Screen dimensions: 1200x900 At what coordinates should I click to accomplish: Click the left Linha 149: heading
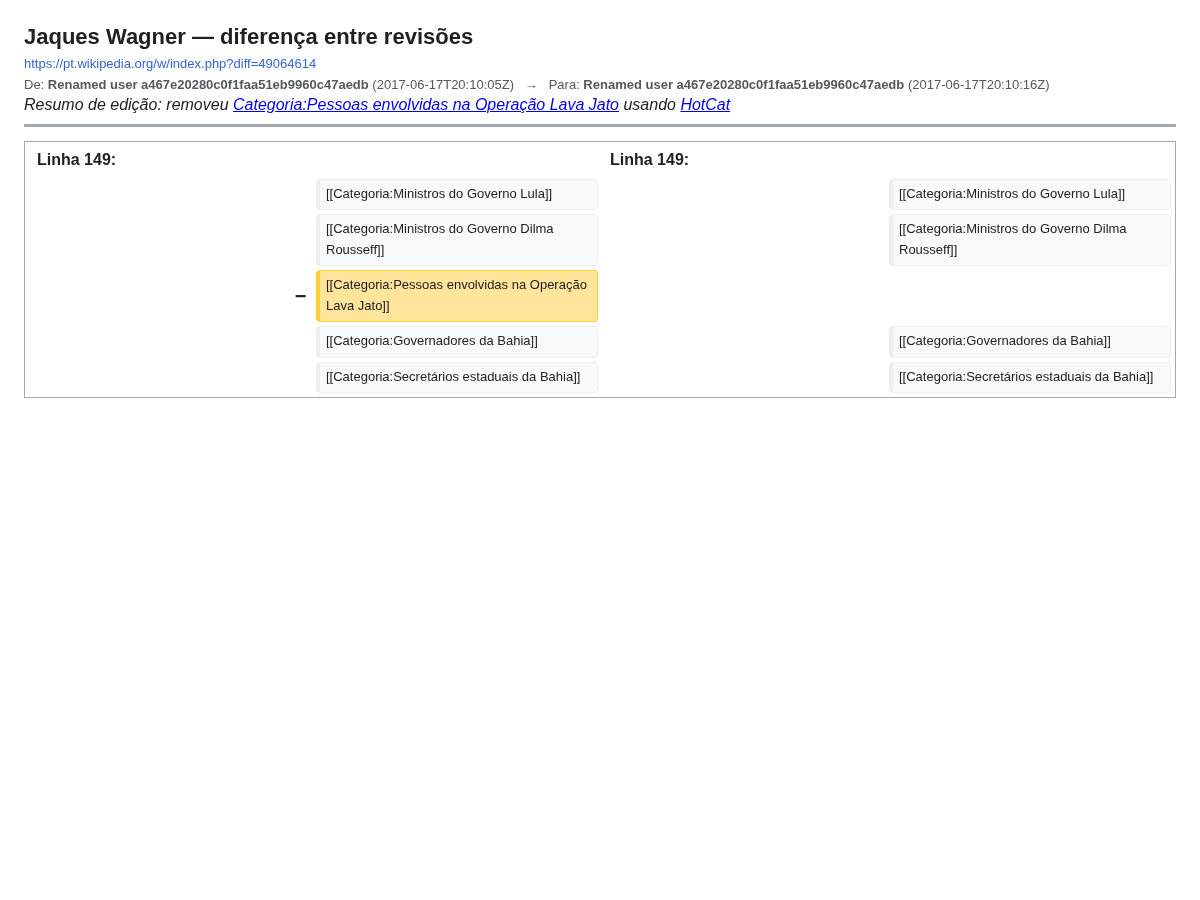[77, 160]
